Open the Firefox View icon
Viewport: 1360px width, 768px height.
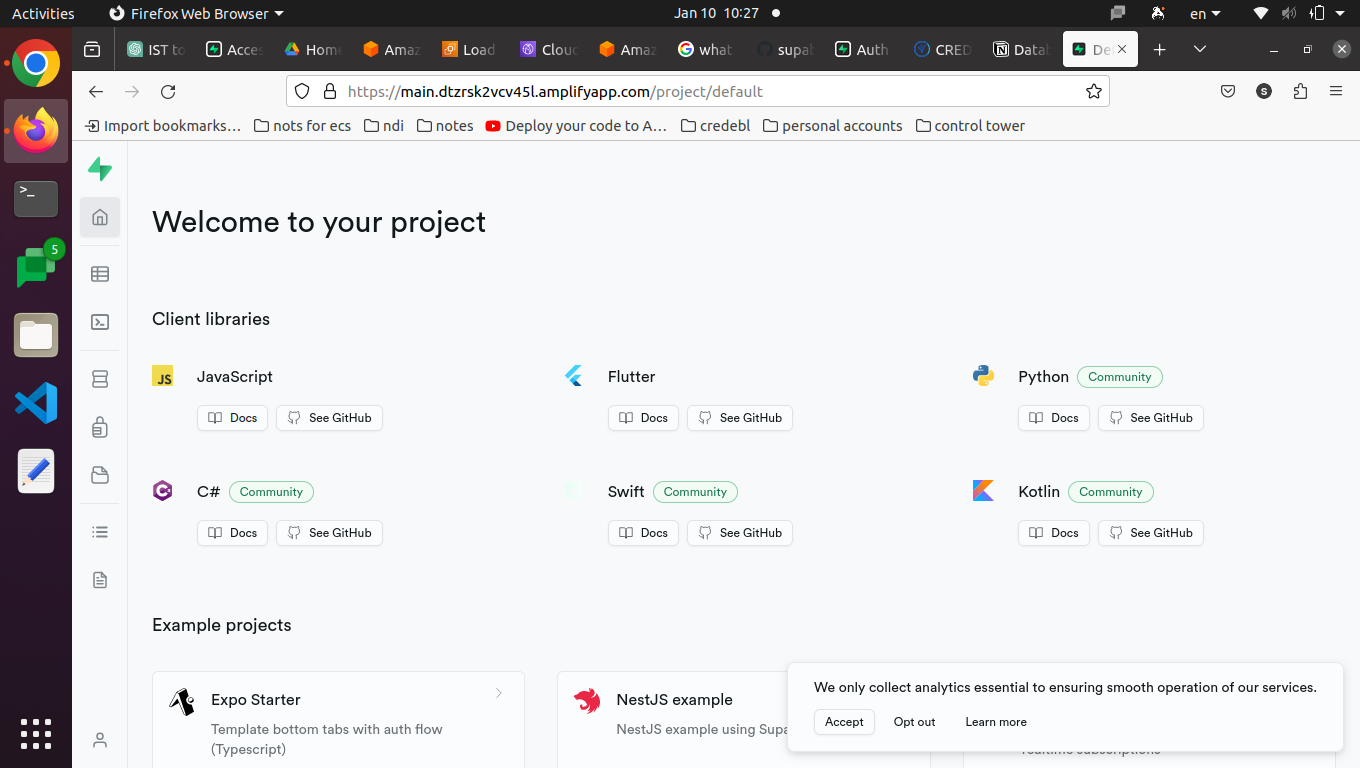click(92, 49)
